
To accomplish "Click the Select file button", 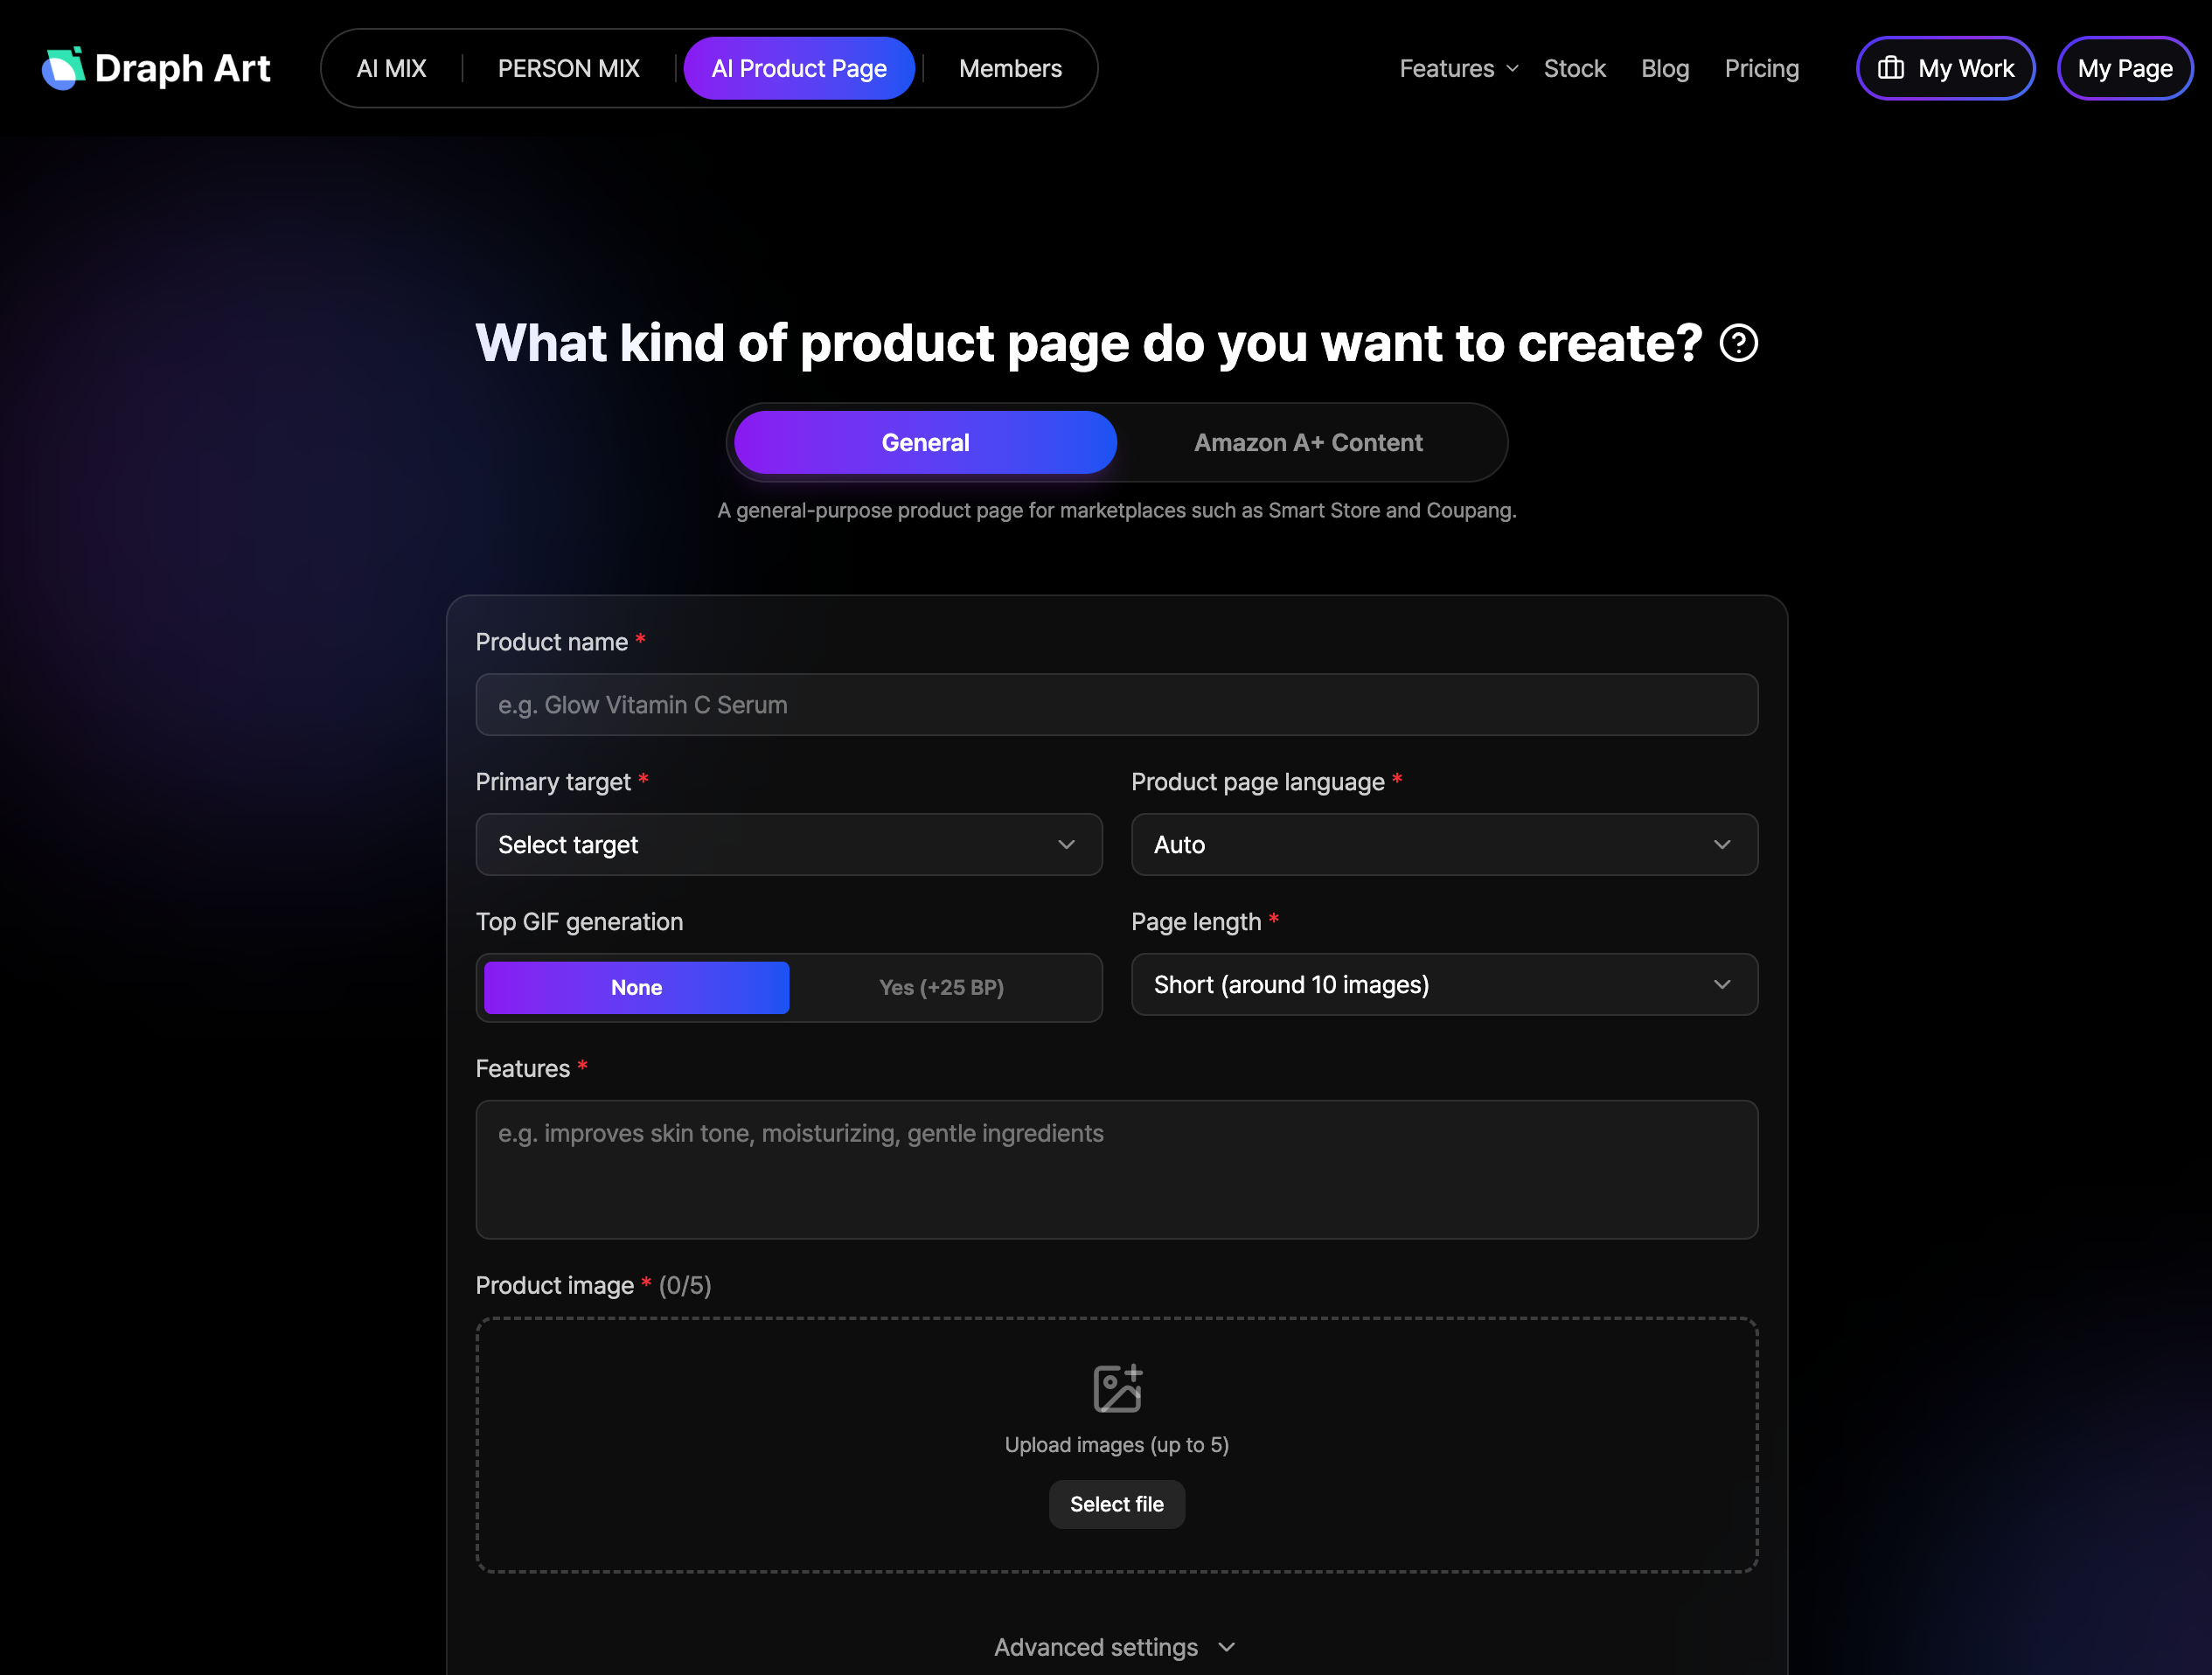I will pos(1117,1504).
